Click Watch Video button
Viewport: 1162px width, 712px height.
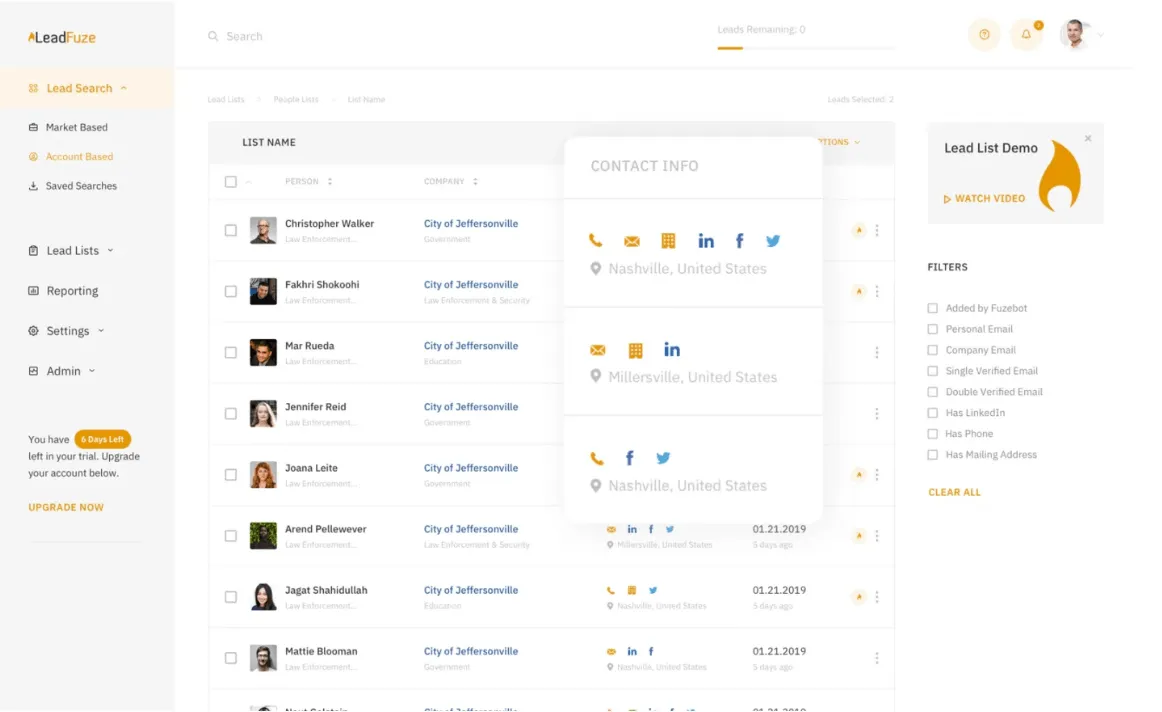(x=984, y=199)
